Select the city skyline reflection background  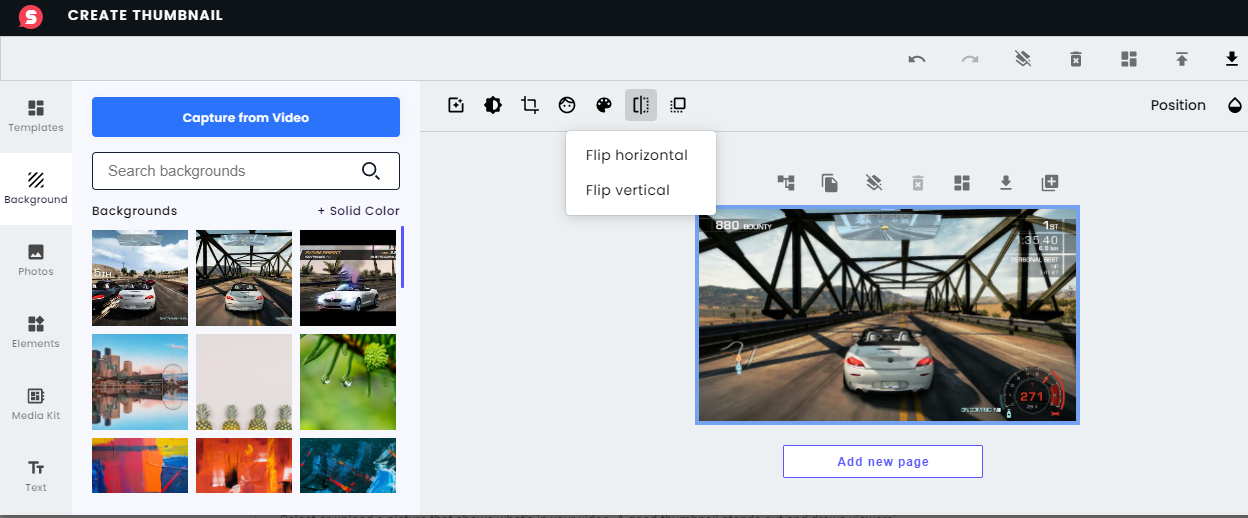click(140, 382)
